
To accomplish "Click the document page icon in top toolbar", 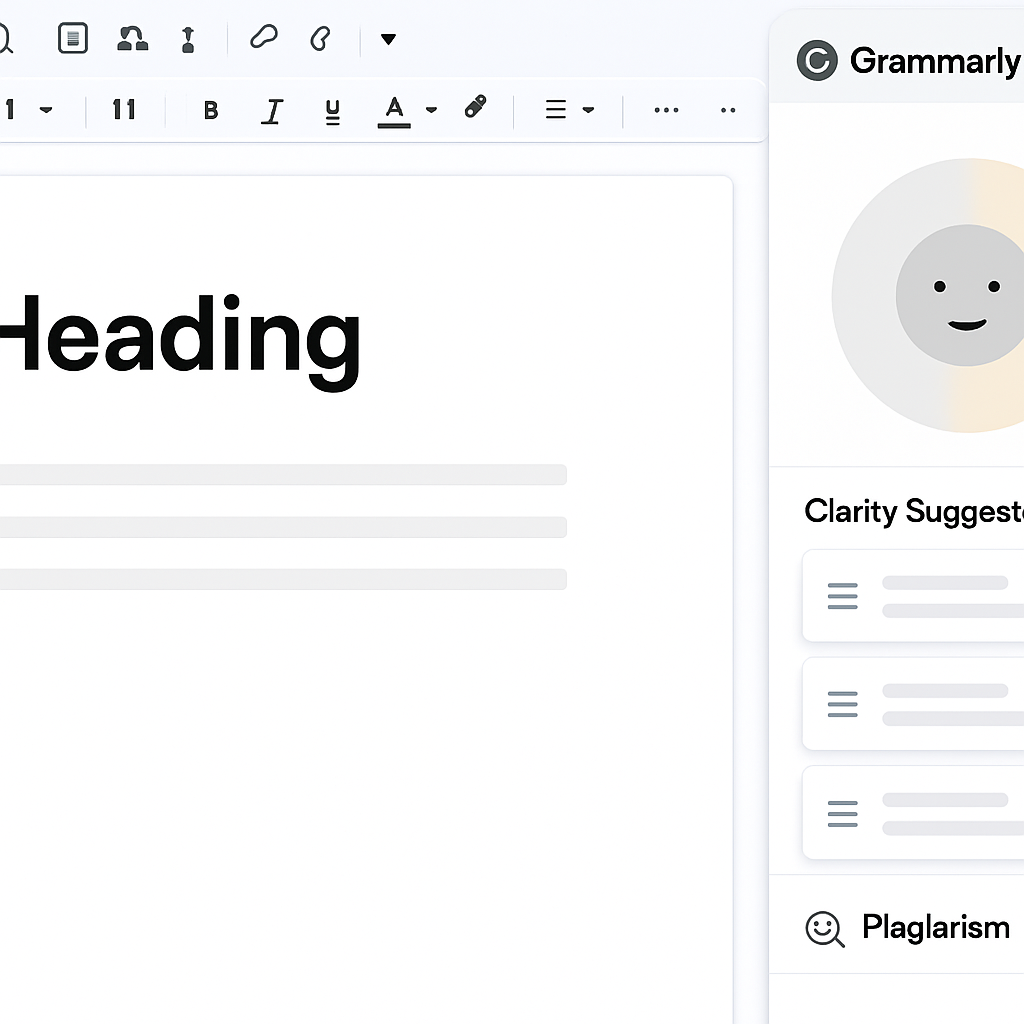I will [x=72, y=38].
